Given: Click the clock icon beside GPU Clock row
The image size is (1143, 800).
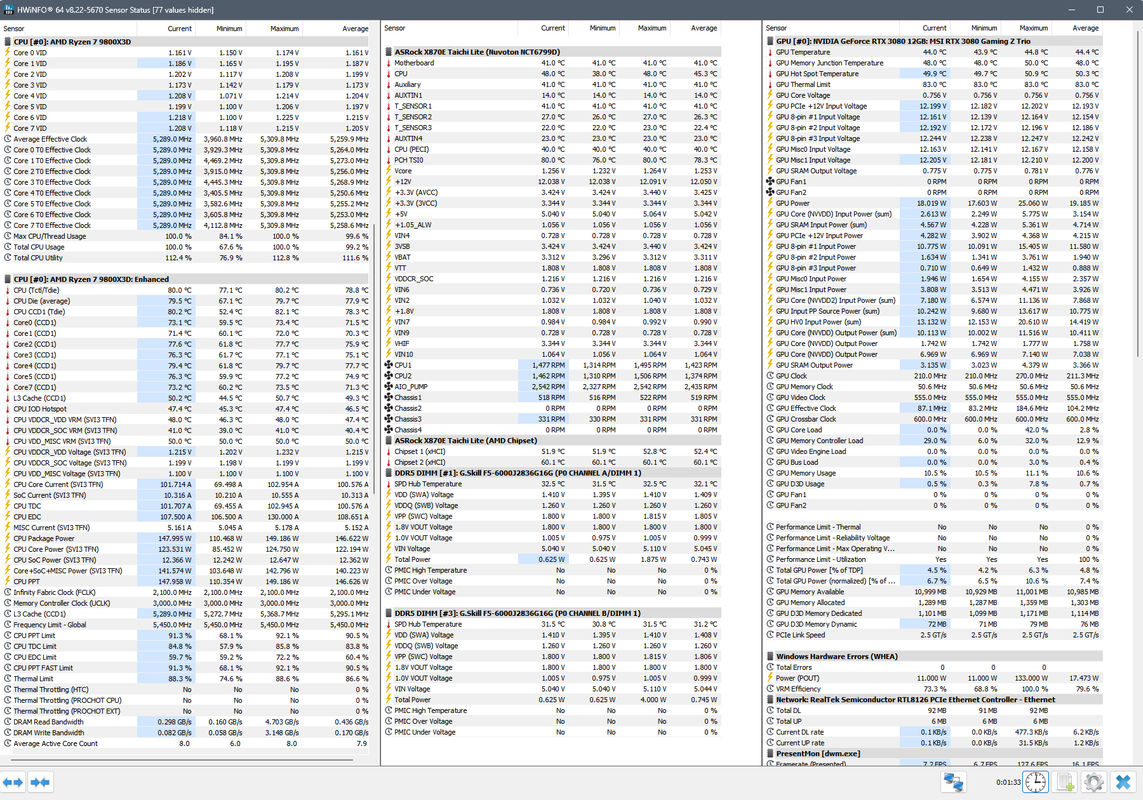Looking at the screenshot, I should click(771, 376).
